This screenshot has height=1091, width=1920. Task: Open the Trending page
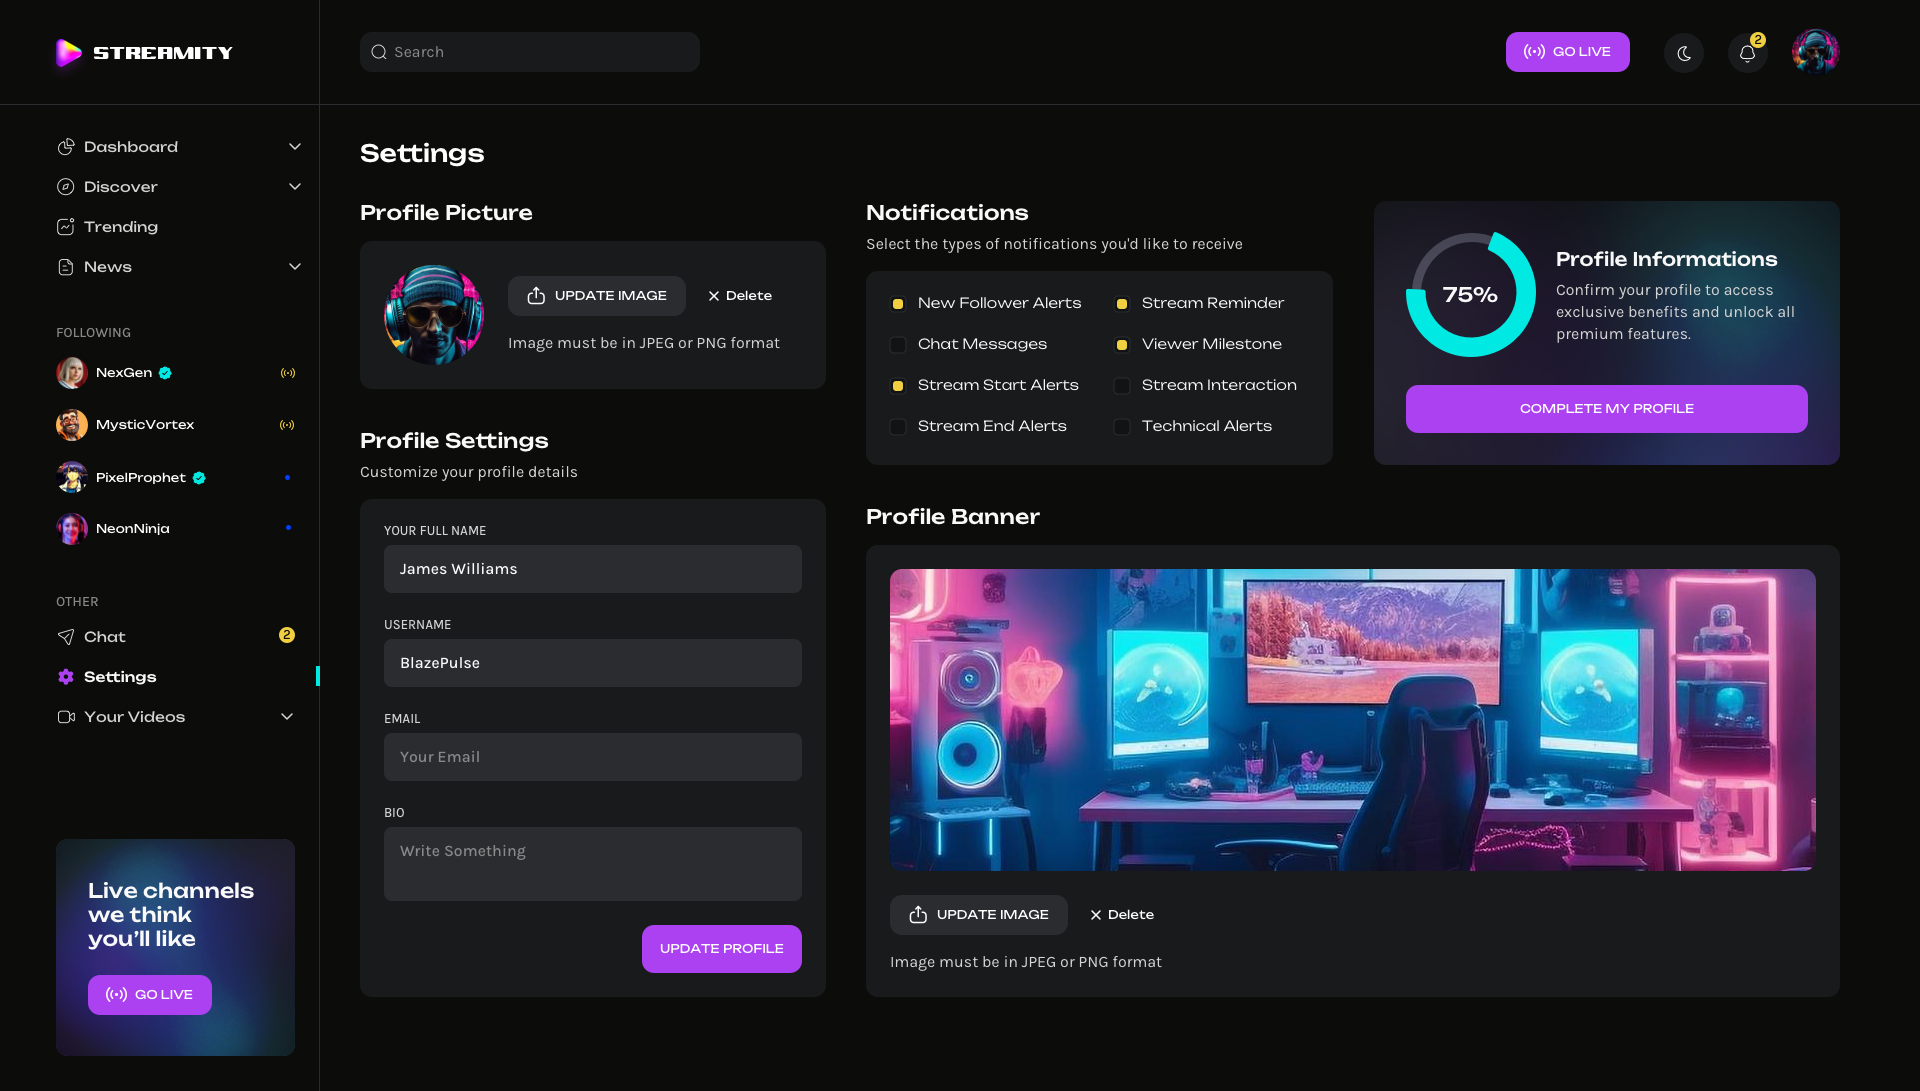pos(120,226)
